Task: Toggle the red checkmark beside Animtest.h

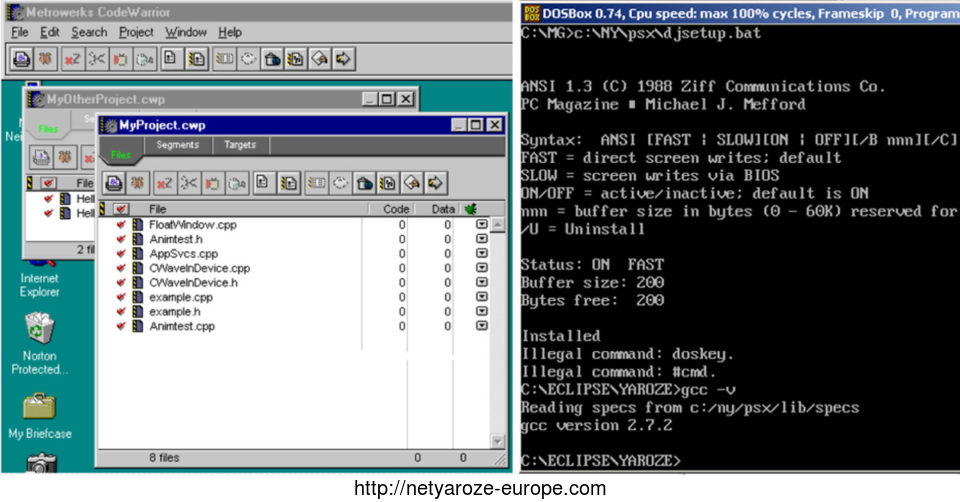Action: pyautogui.click(x=121, y=239)
